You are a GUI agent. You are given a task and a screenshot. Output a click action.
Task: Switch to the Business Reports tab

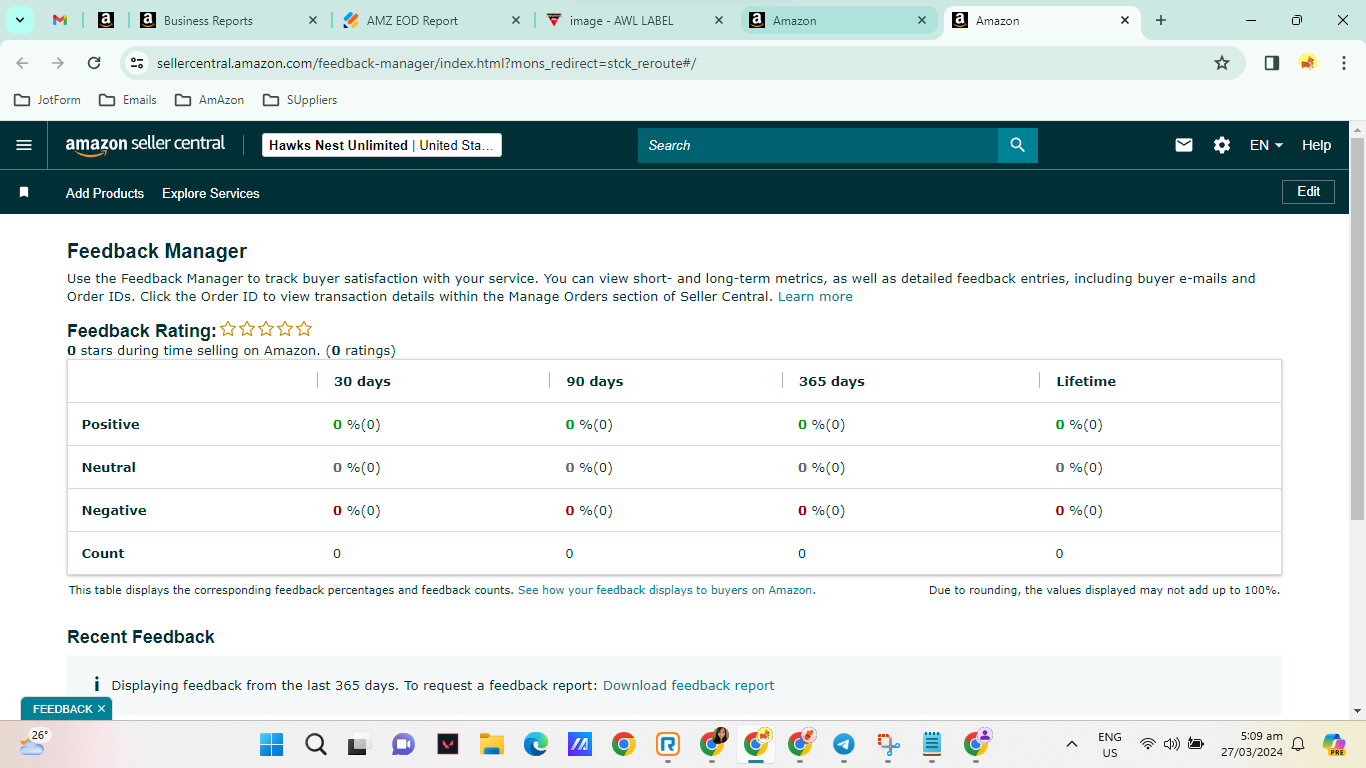[x=228, y=20]
